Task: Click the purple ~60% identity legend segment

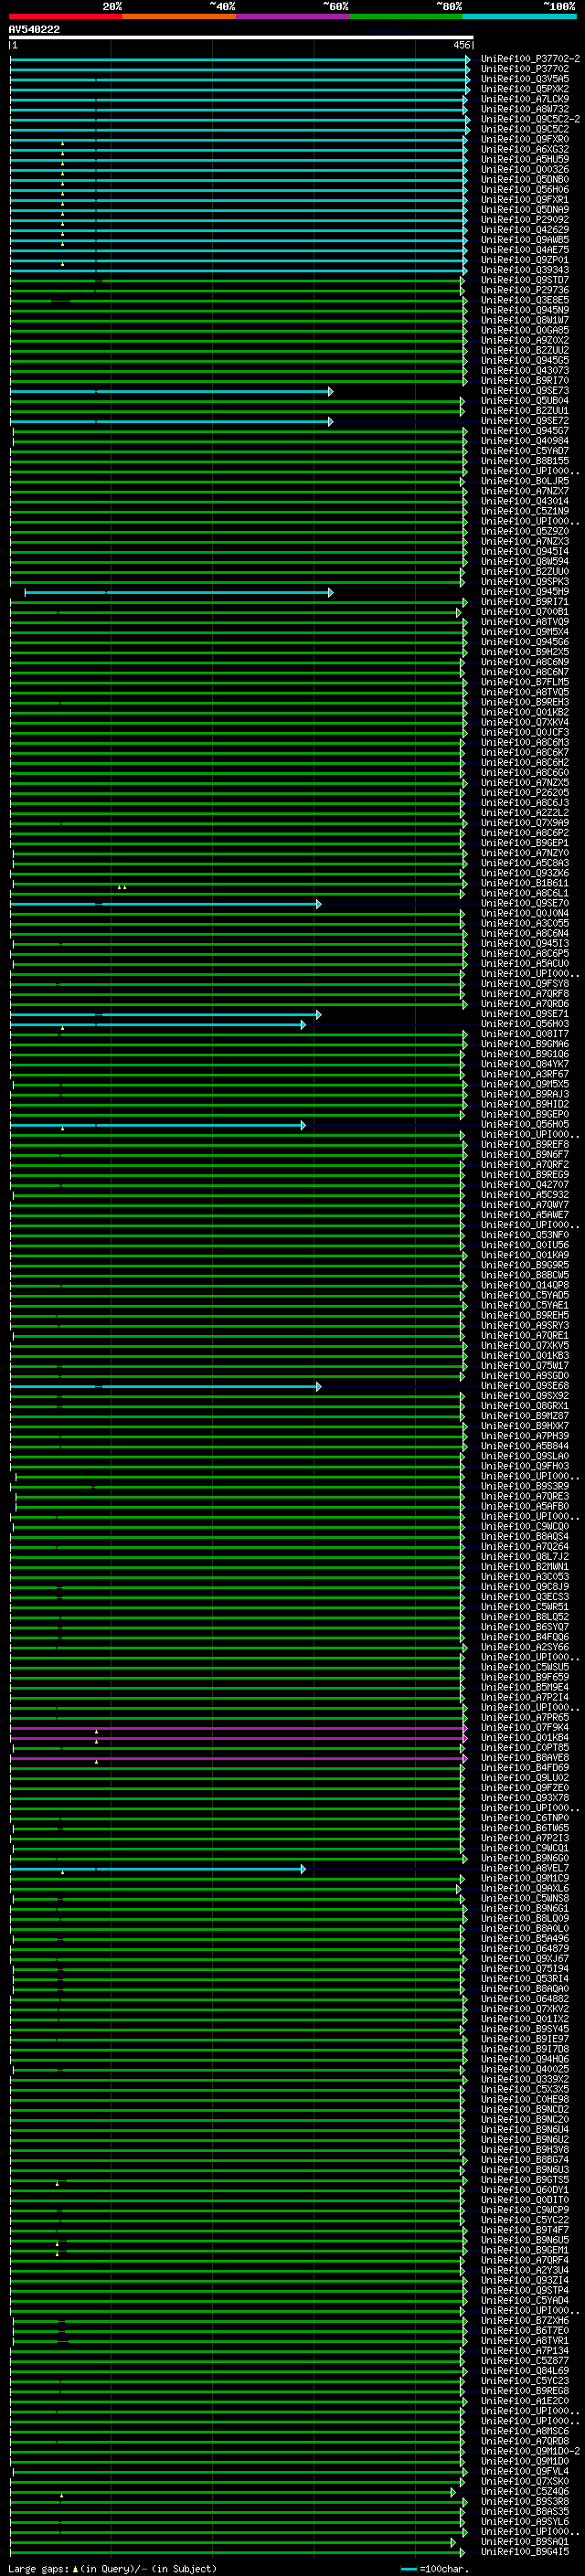Action: click(292, 16)
